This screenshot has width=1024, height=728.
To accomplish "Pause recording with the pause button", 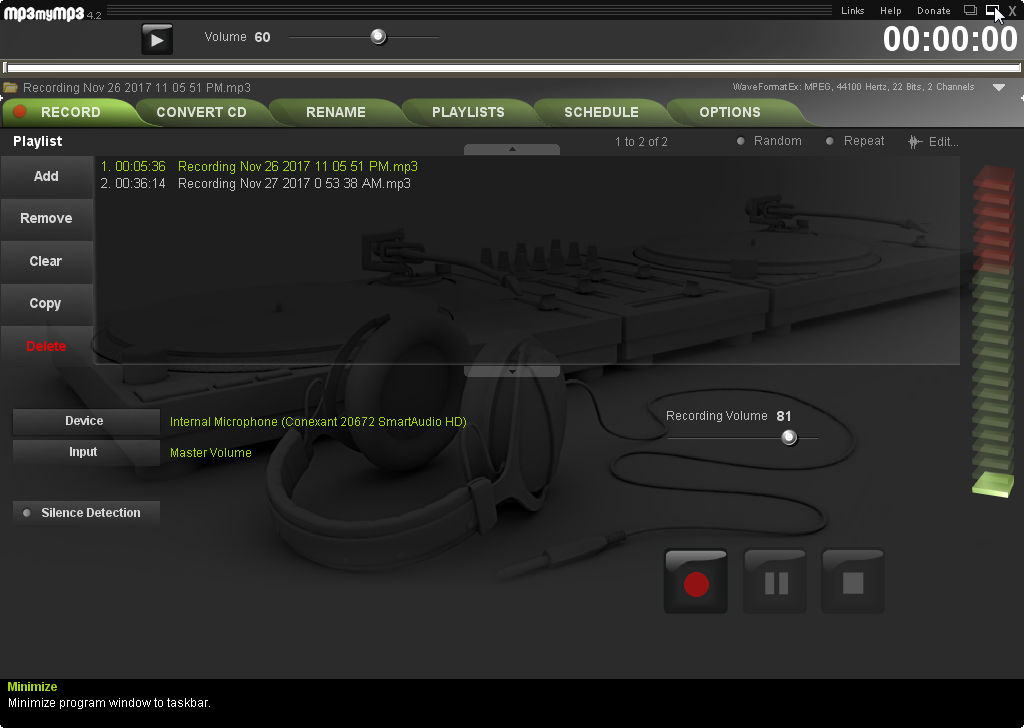I will click(x=775, y=581).
